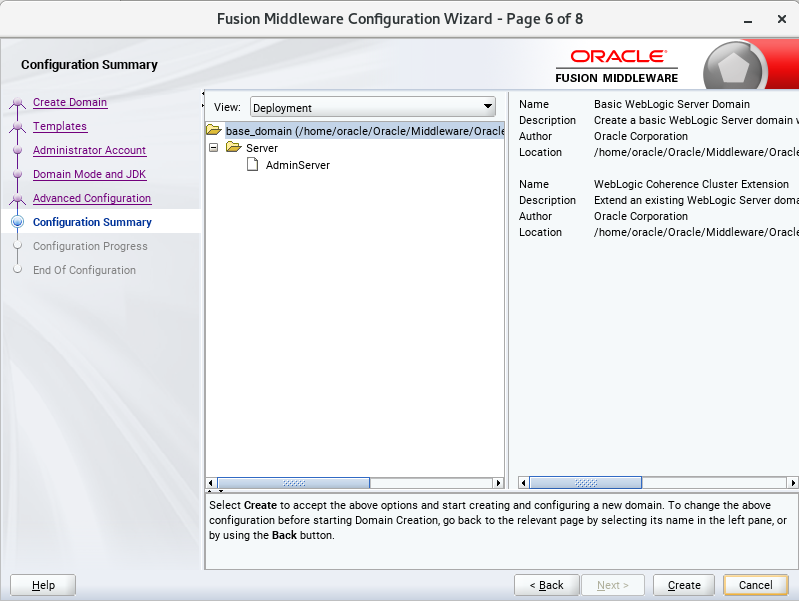Click the Create Domain step marker icon
This screenshot has width=799, height=601.
click(x=17, y=102)
